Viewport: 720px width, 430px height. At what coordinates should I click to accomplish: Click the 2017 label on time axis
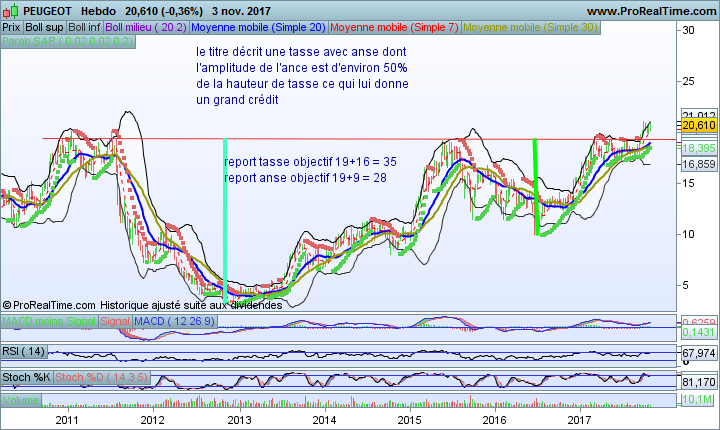[x=579, y=420]
